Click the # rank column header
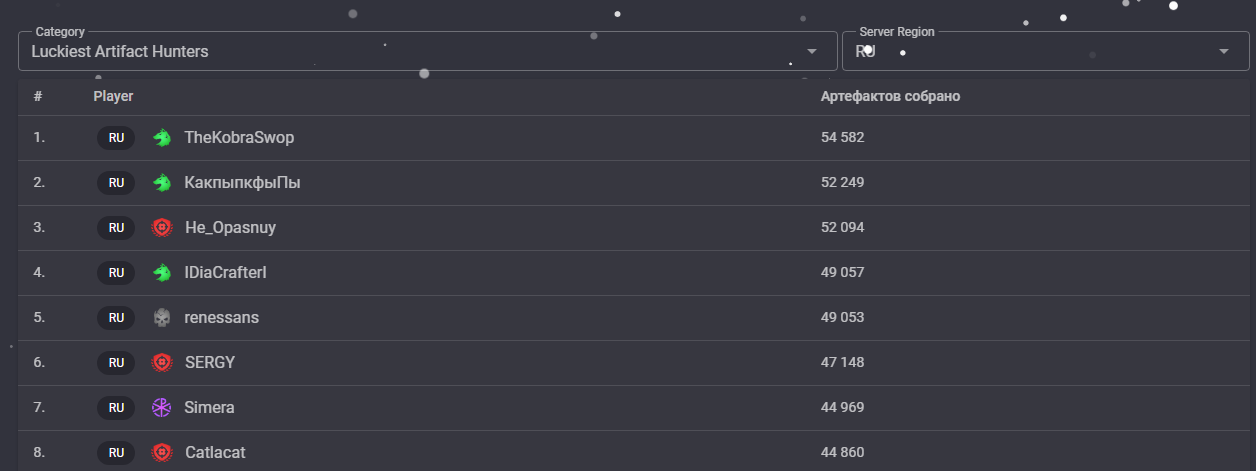This screenshot has width=1256, height=471. (38, 96)
